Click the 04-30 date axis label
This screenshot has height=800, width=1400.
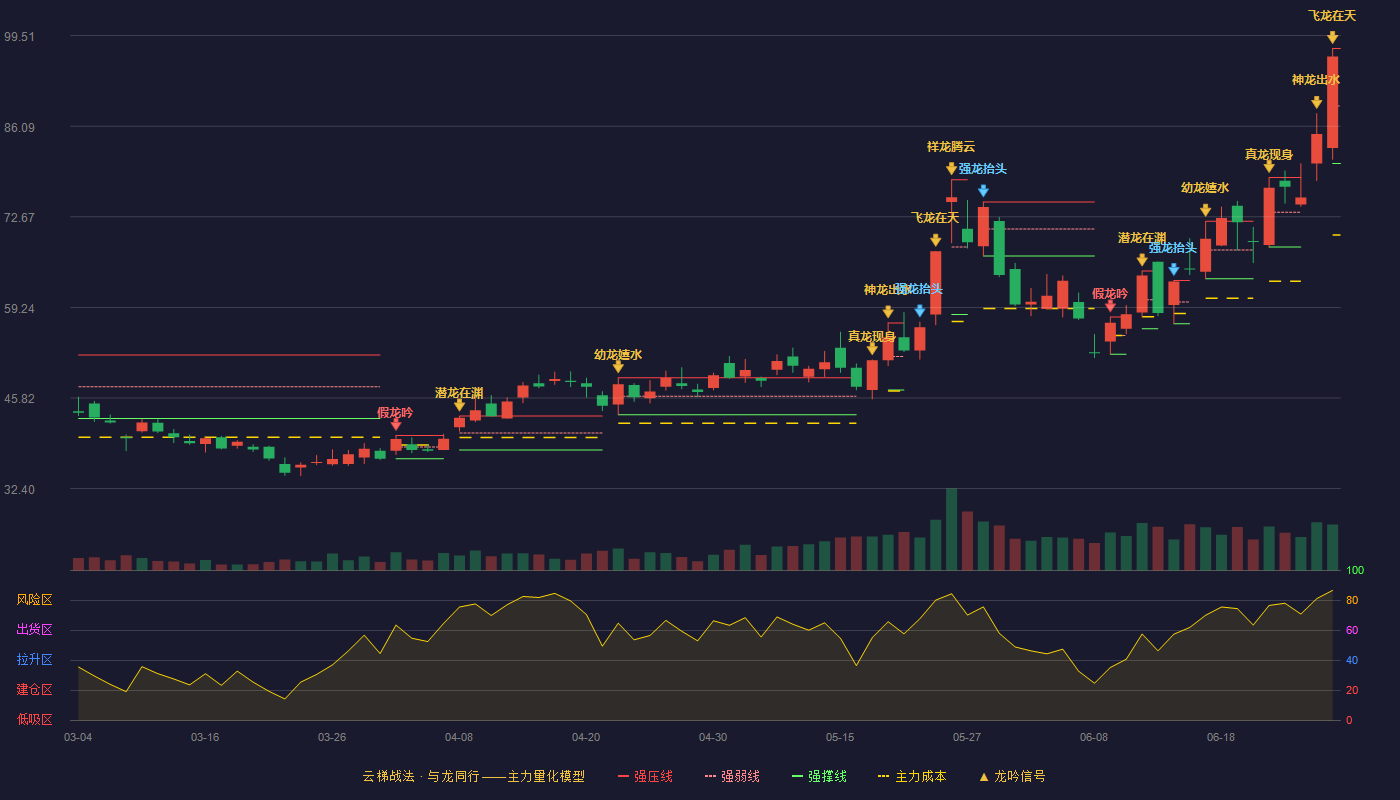pos(713,737)
